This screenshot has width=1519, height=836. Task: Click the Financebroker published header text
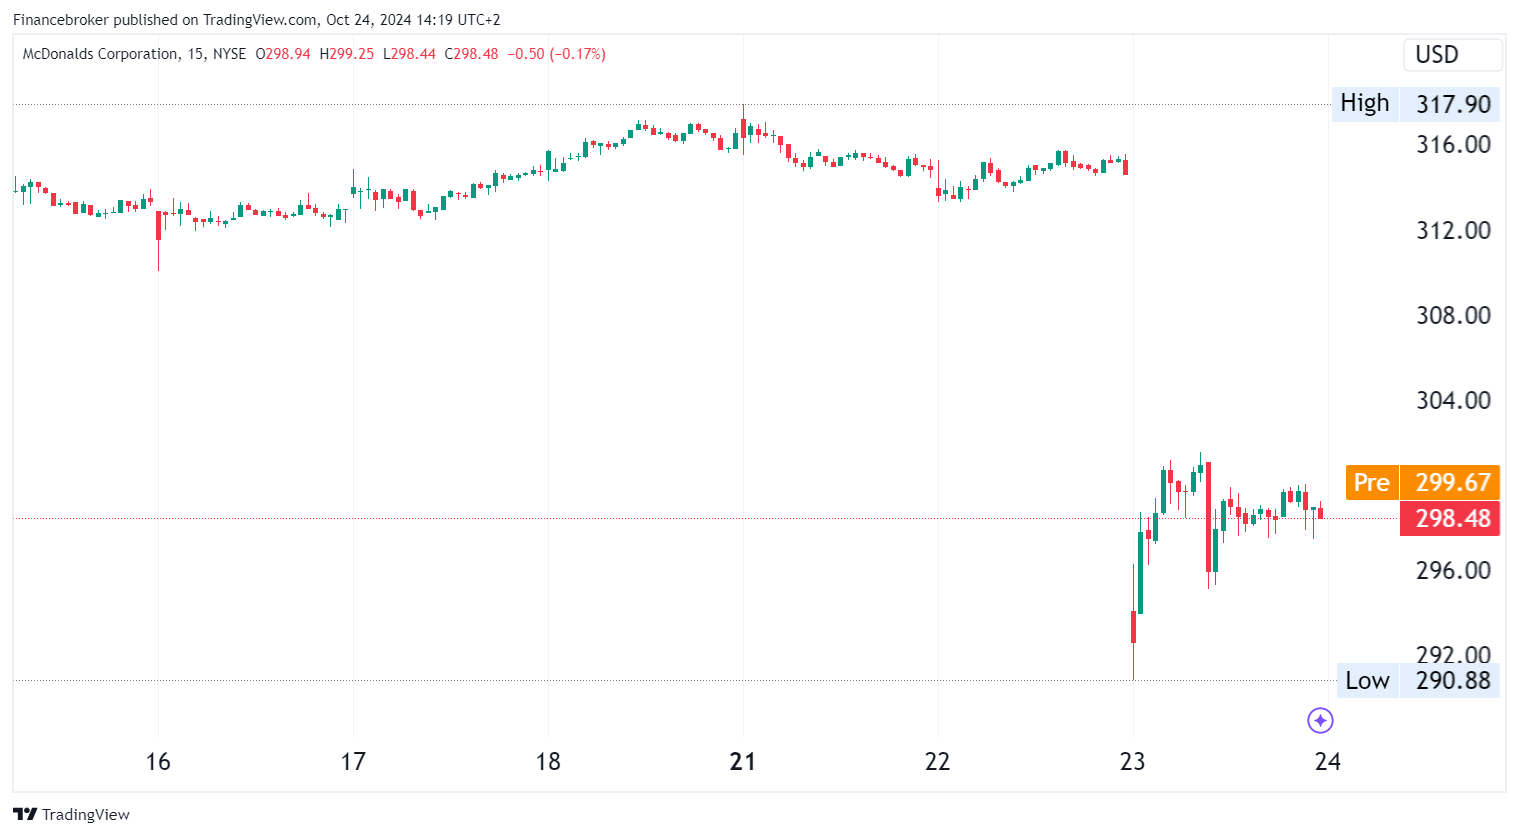click(x=256, y=19)
